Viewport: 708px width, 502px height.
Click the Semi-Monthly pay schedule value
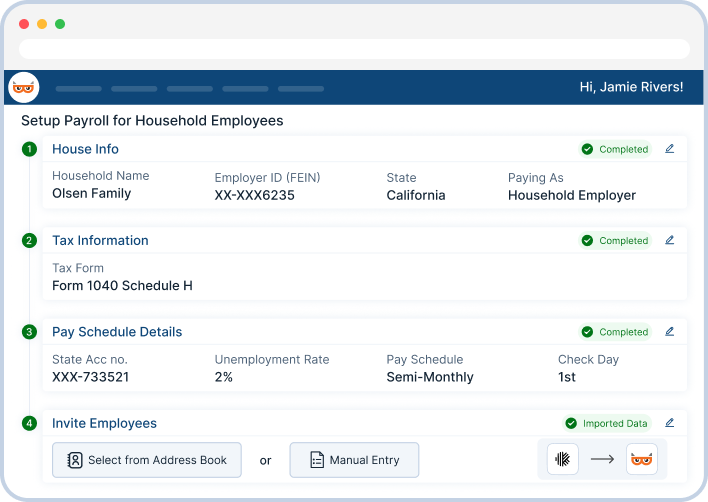tap(430, 377)
